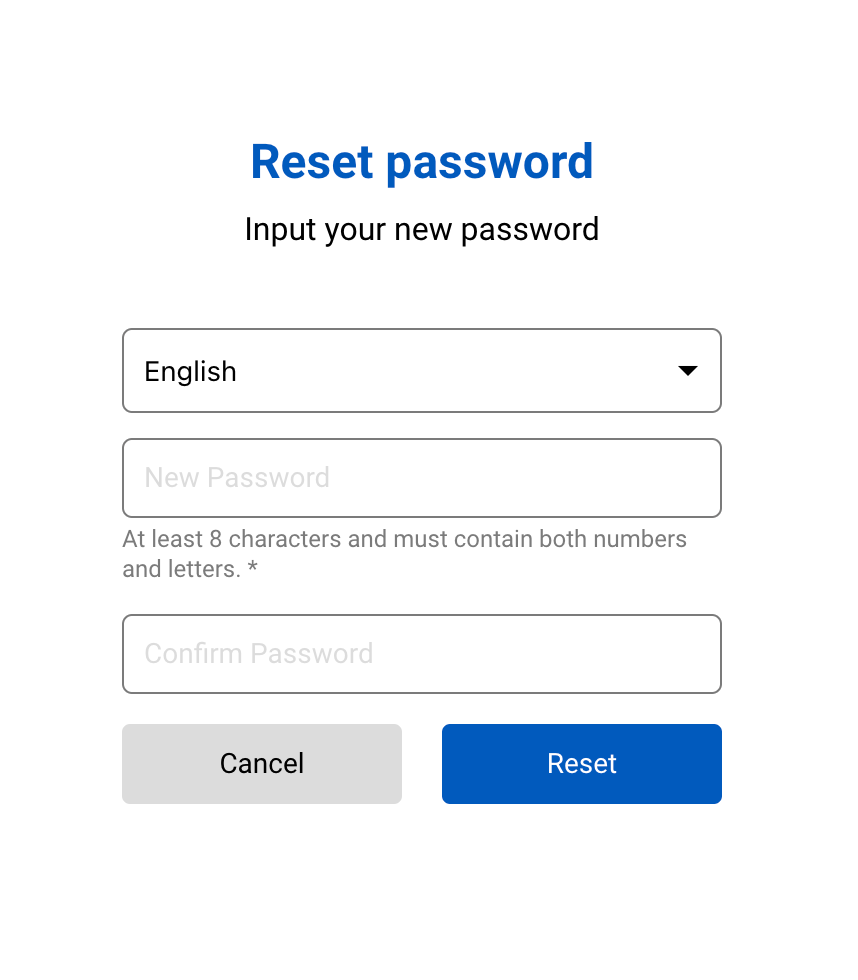The image size is (858, 980).
Task: Click the Input your new password subtitle
Action: [x=421, y=229]
